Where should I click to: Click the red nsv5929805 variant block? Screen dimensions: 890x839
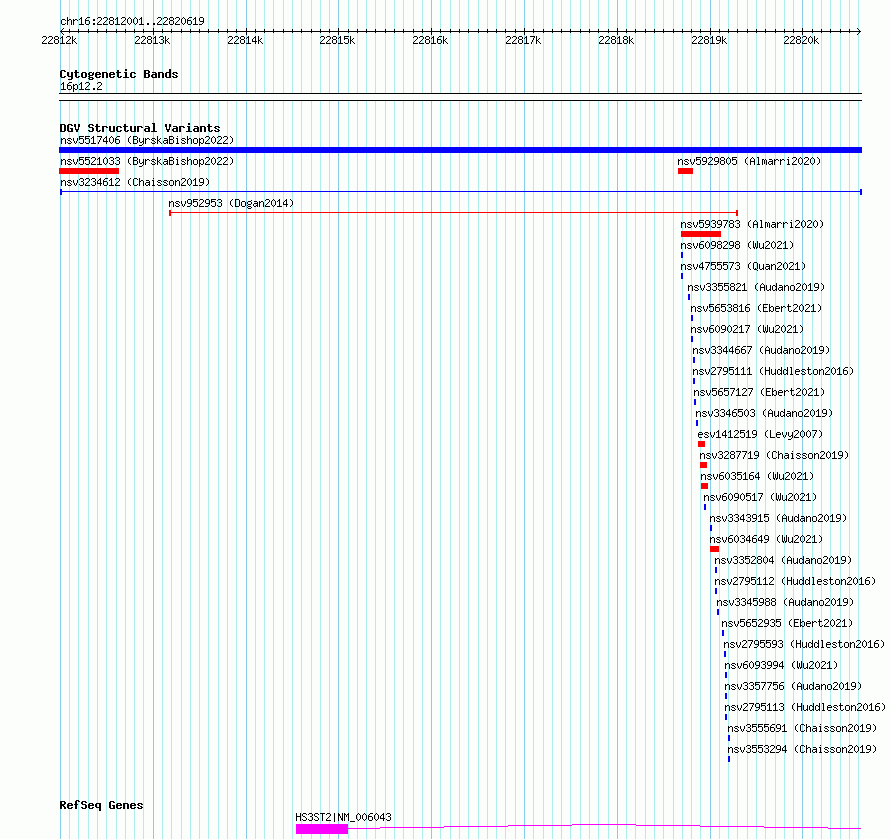[685, 171]
